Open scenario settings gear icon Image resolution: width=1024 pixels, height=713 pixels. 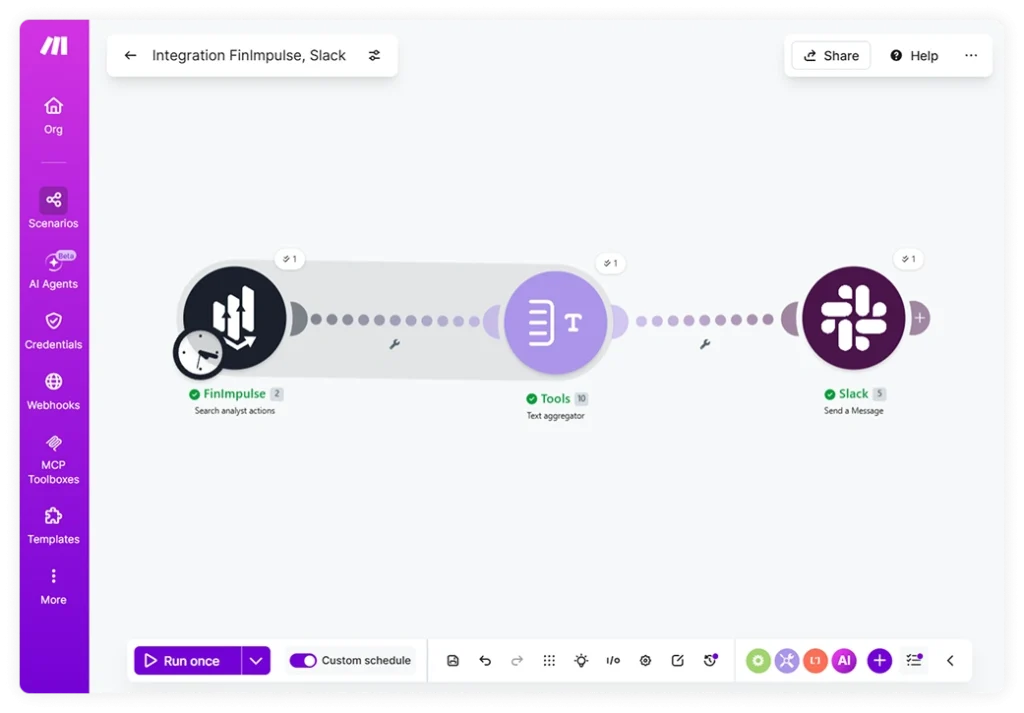tap(645, 661)
